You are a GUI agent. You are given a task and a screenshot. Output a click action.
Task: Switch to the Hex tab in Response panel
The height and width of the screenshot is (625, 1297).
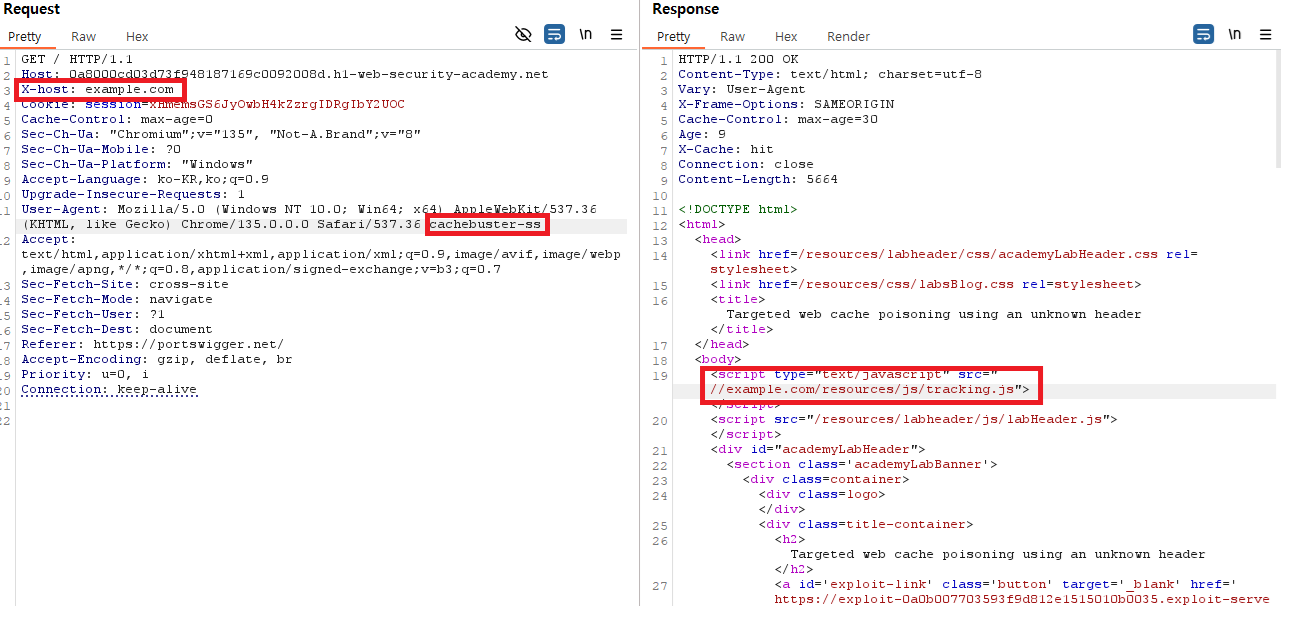786,37
